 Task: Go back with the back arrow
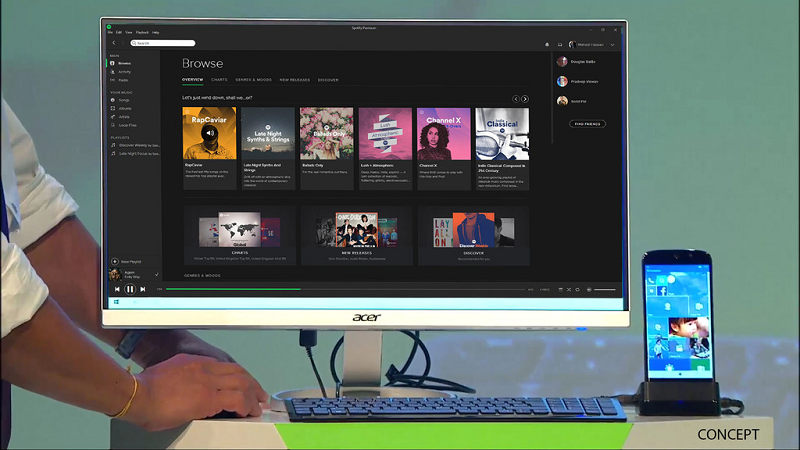click(114, 43)
